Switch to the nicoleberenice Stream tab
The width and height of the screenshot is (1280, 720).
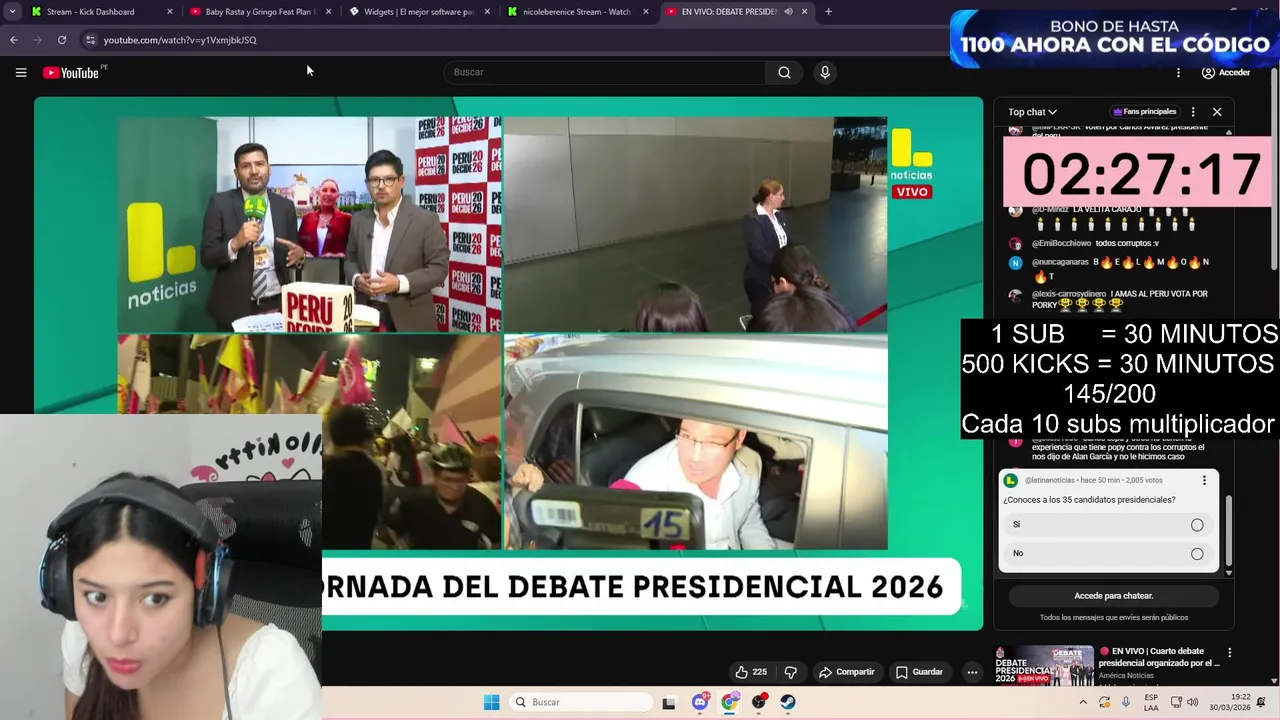[x=577, y=12]
